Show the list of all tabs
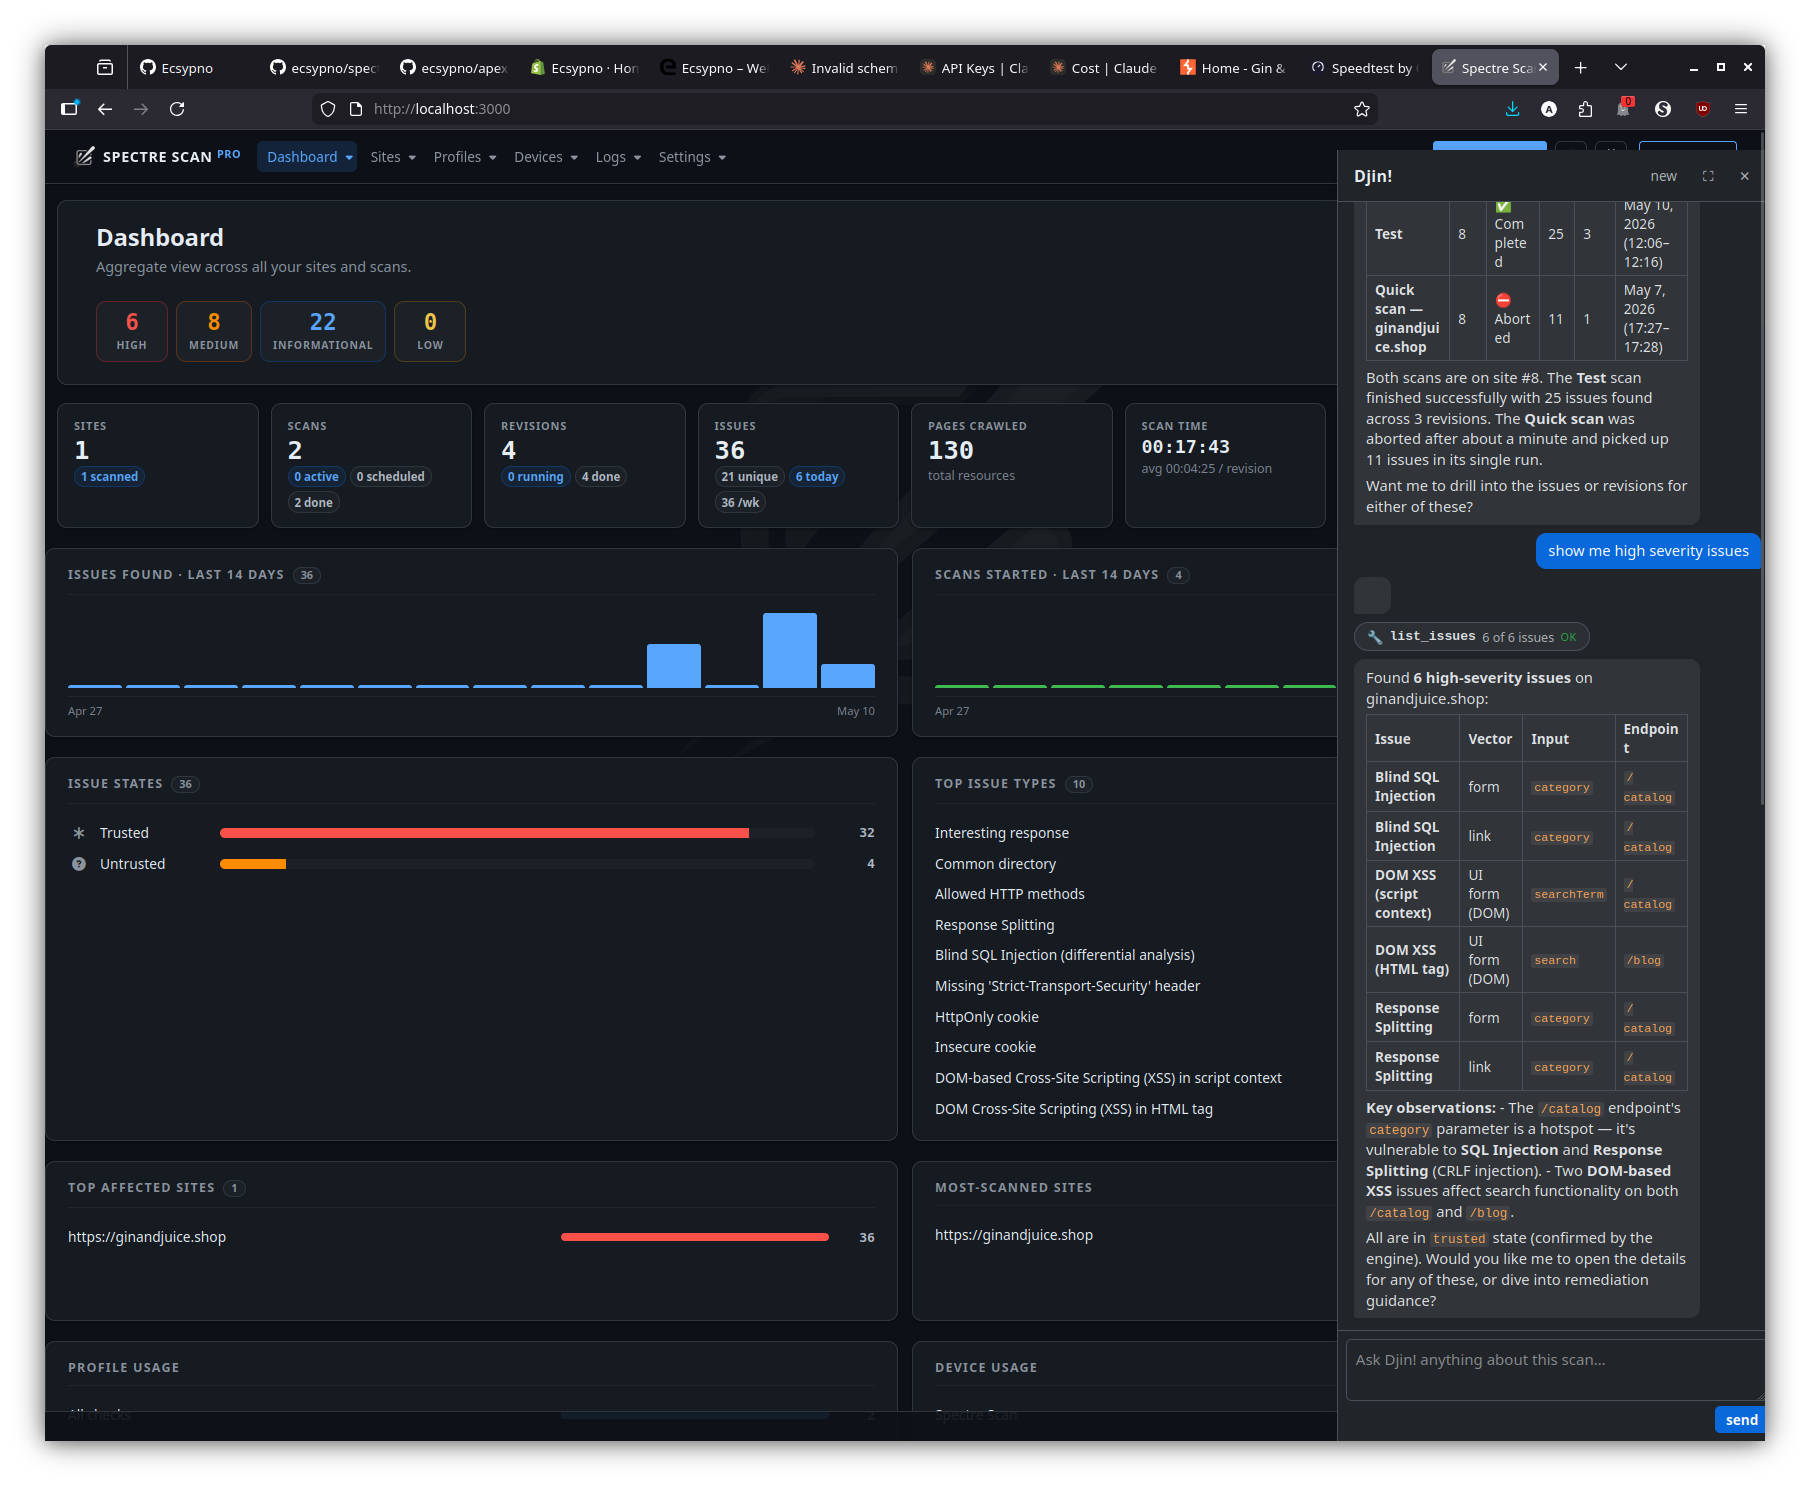 coord(1621,67)
